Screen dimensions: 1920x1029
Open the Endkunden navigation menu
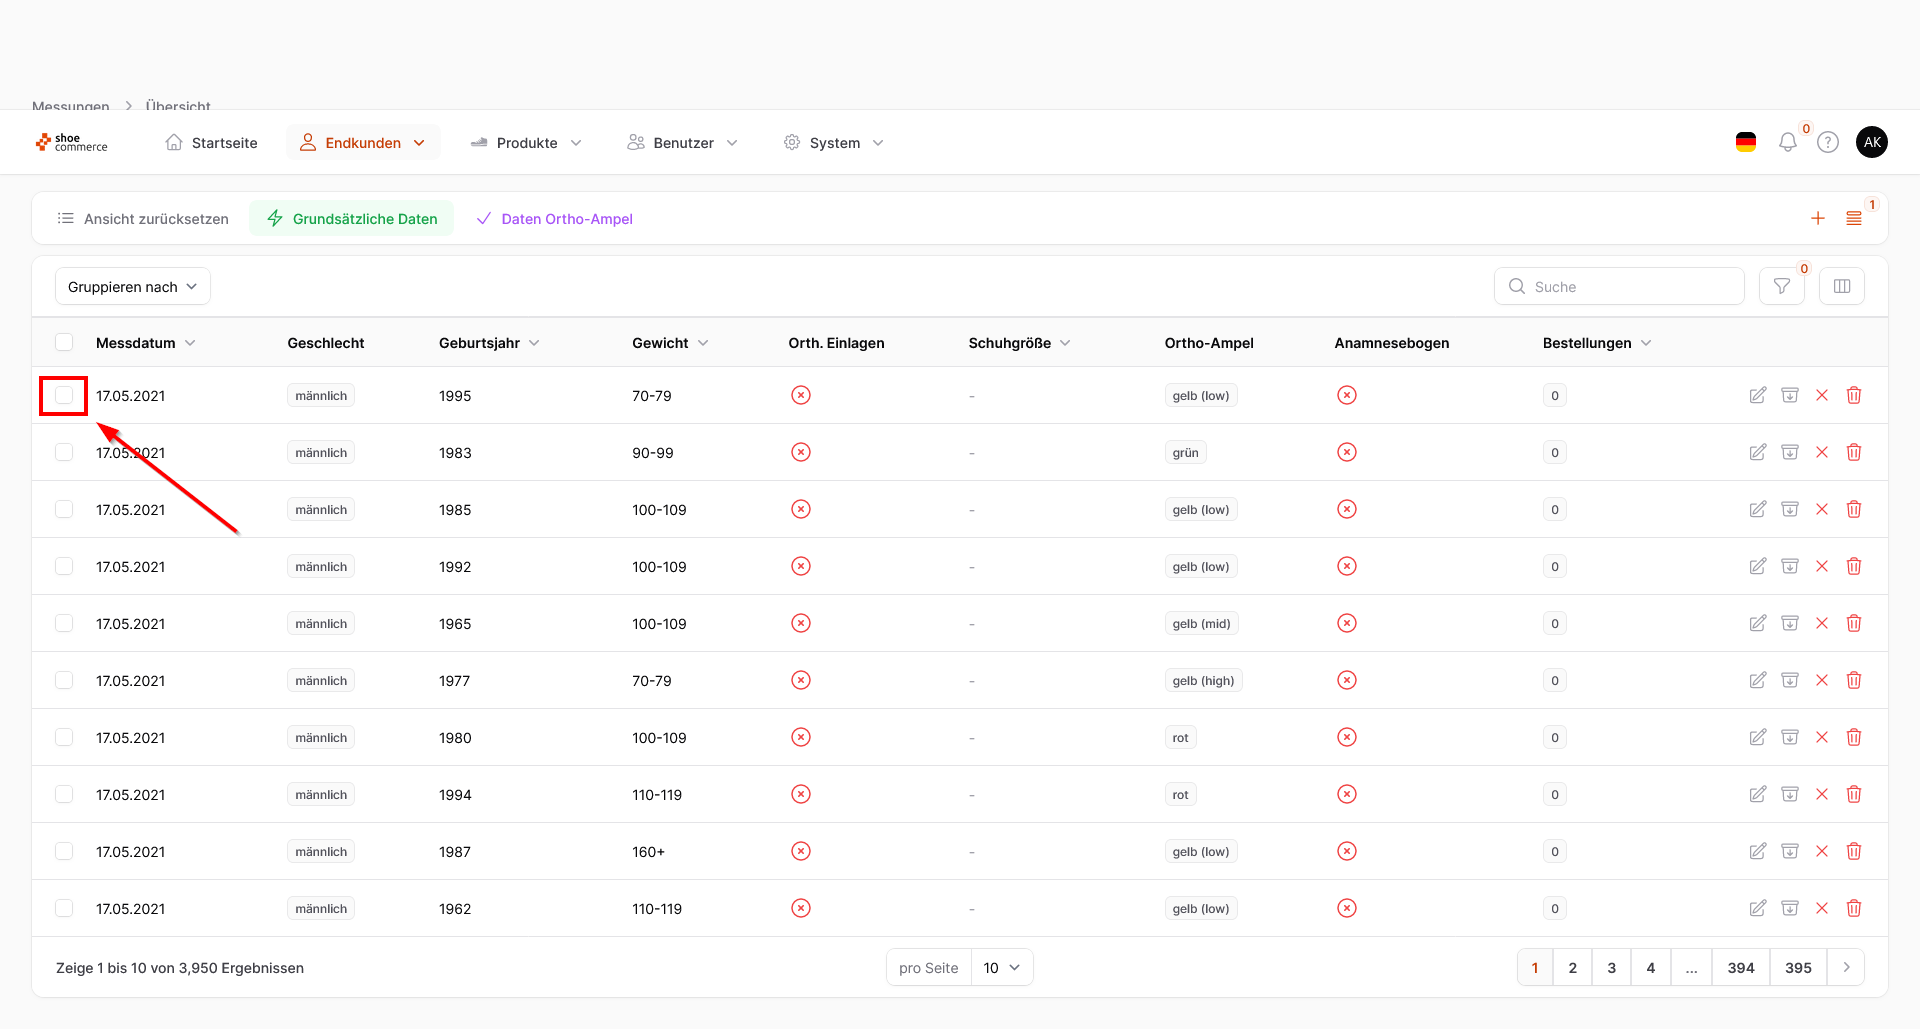[x=362, y=143]
